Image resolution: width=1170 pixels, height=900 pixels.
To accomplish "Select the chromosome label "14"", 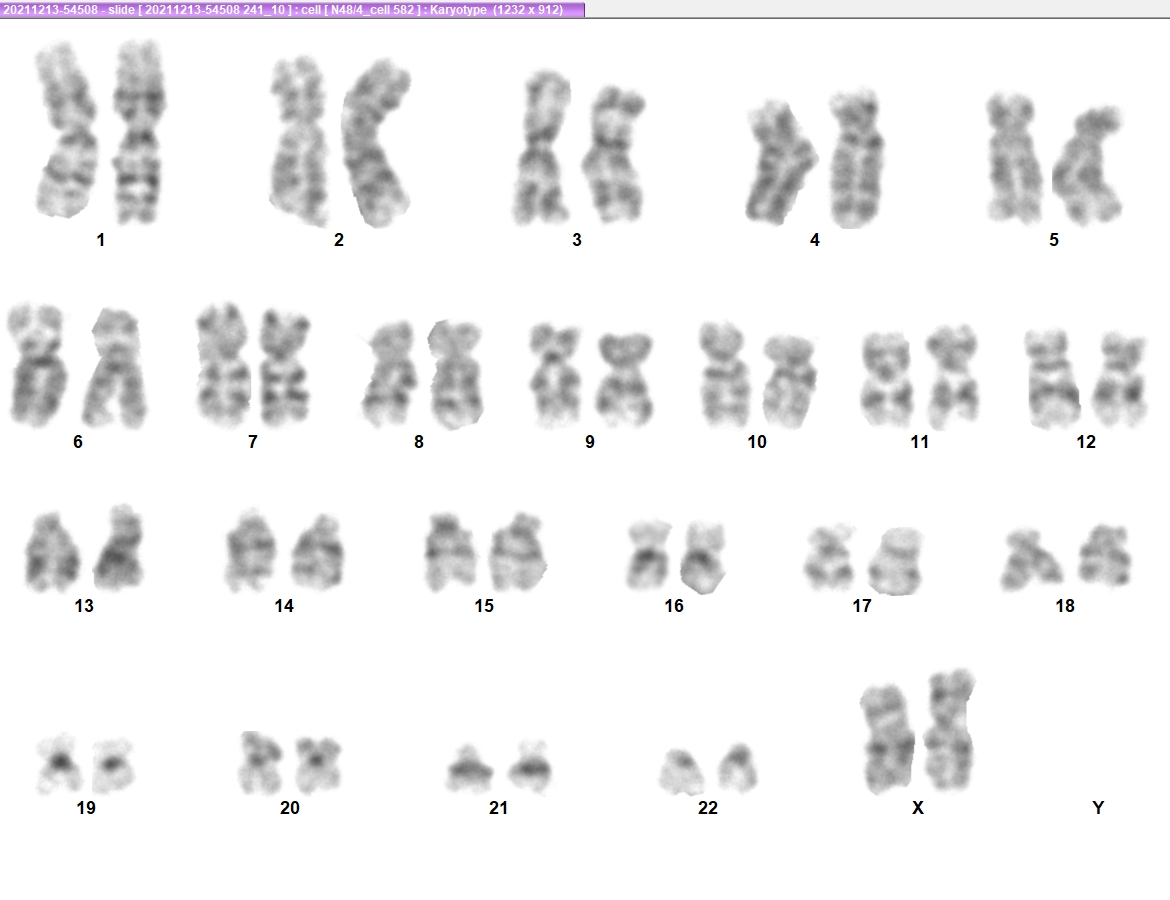I will coord(284,606).
